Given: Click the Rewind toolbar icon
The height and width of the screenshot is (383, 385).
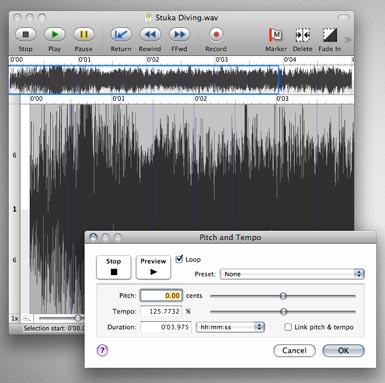Looking at the screenshot, I should pos(150,34).
